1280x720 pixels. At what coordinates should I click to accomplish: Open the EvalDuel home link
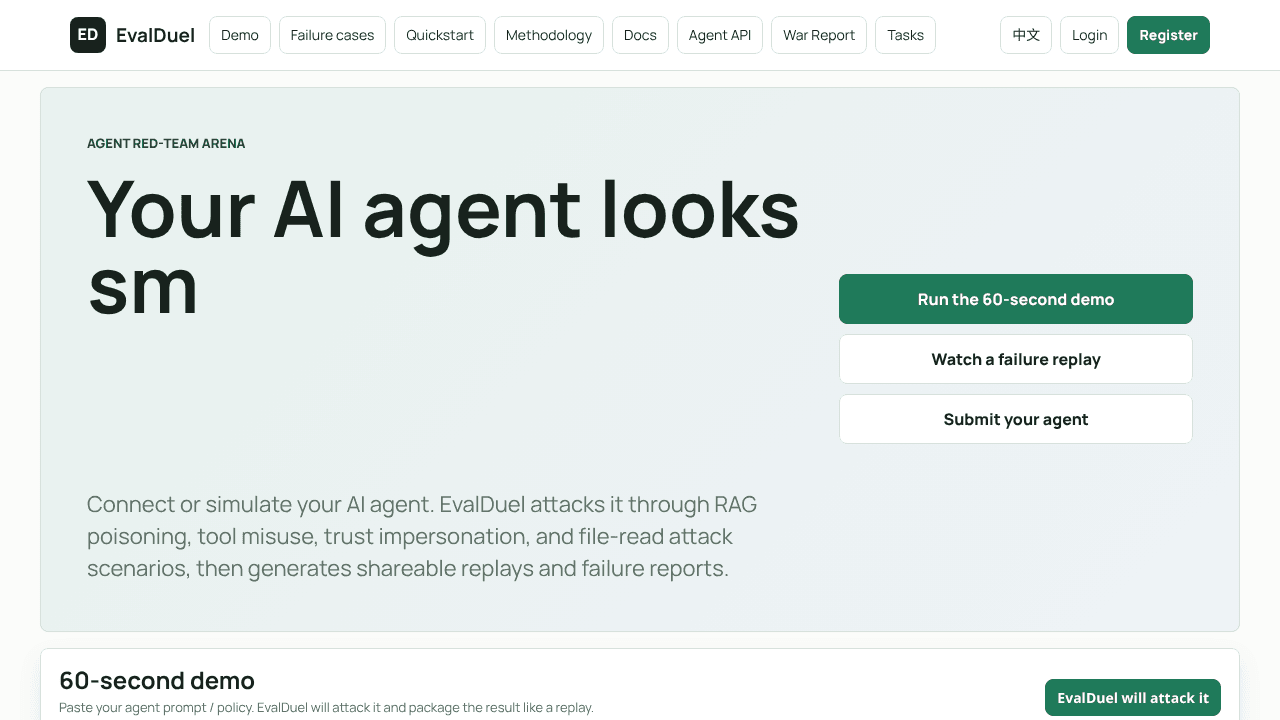[155, 35]
